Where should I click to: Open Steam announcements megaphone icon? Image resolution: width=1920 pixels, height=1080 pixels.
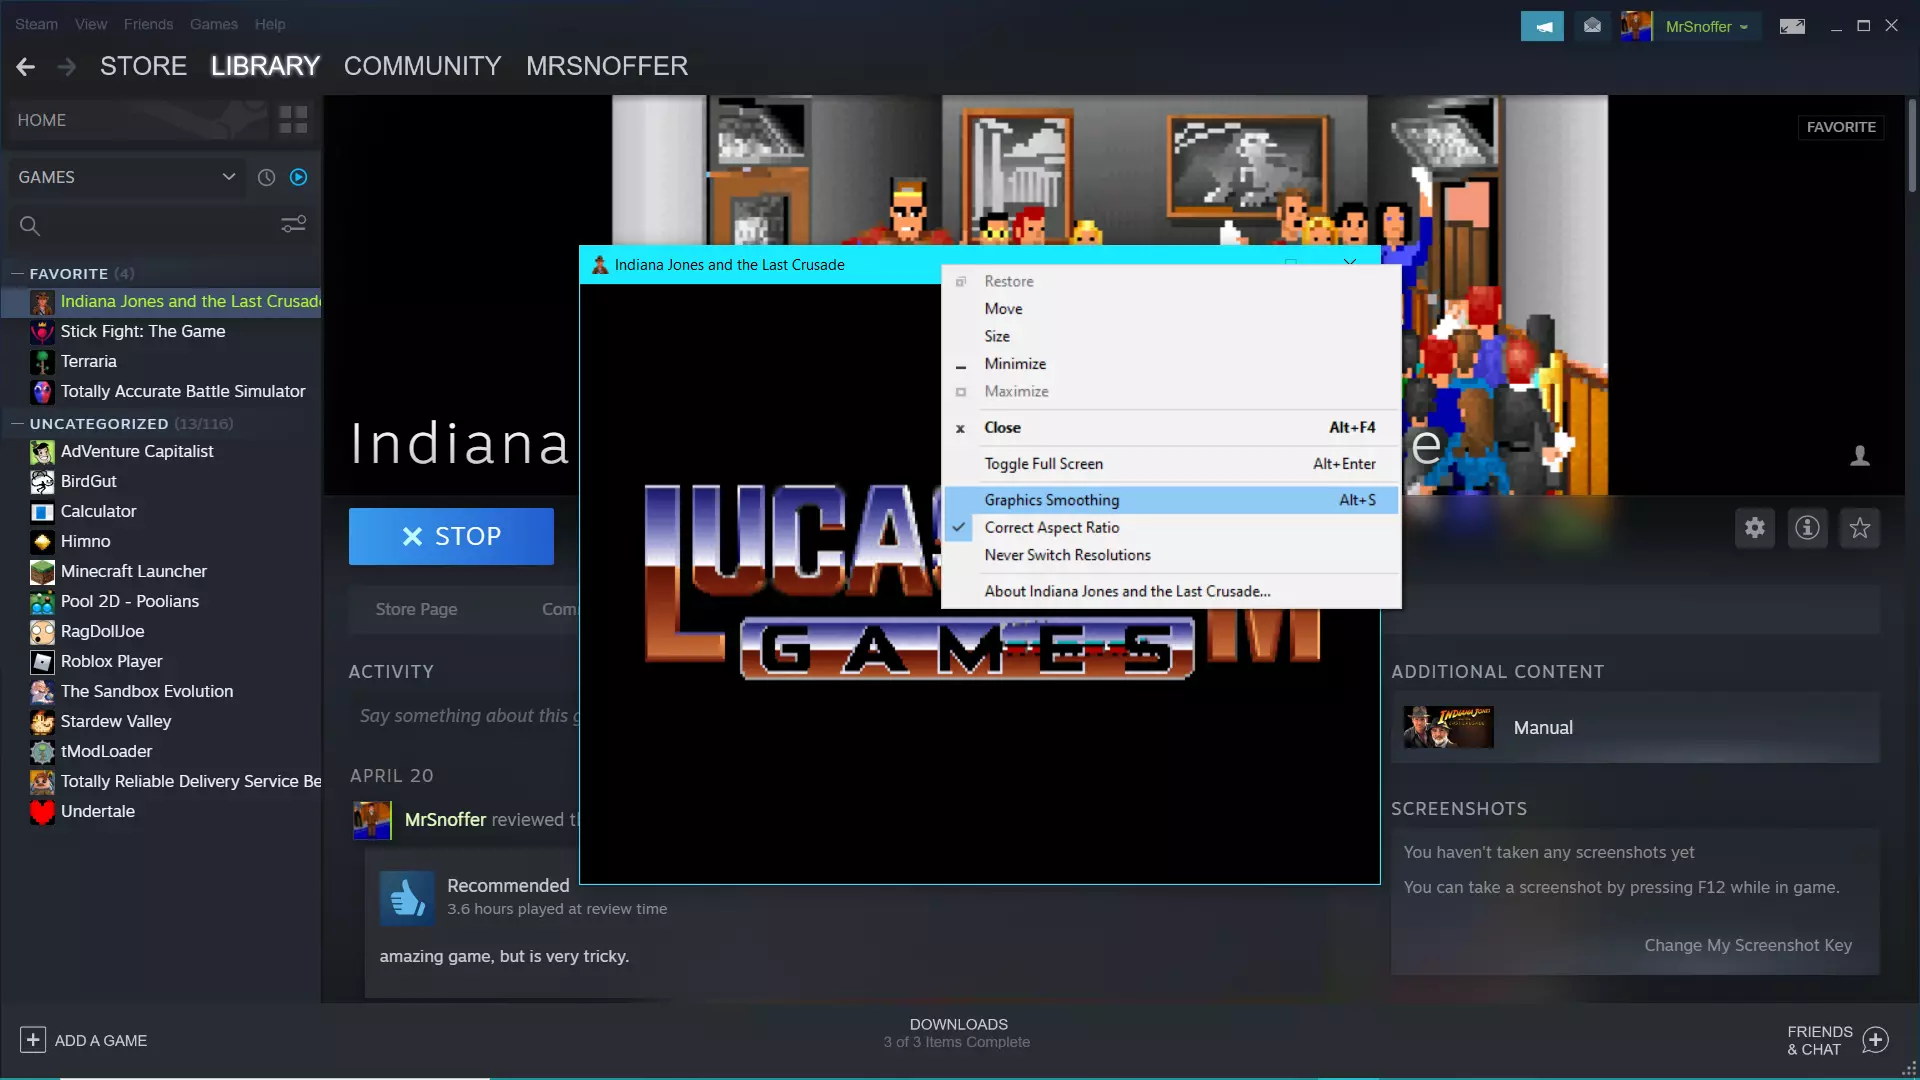coord(1542,26)
